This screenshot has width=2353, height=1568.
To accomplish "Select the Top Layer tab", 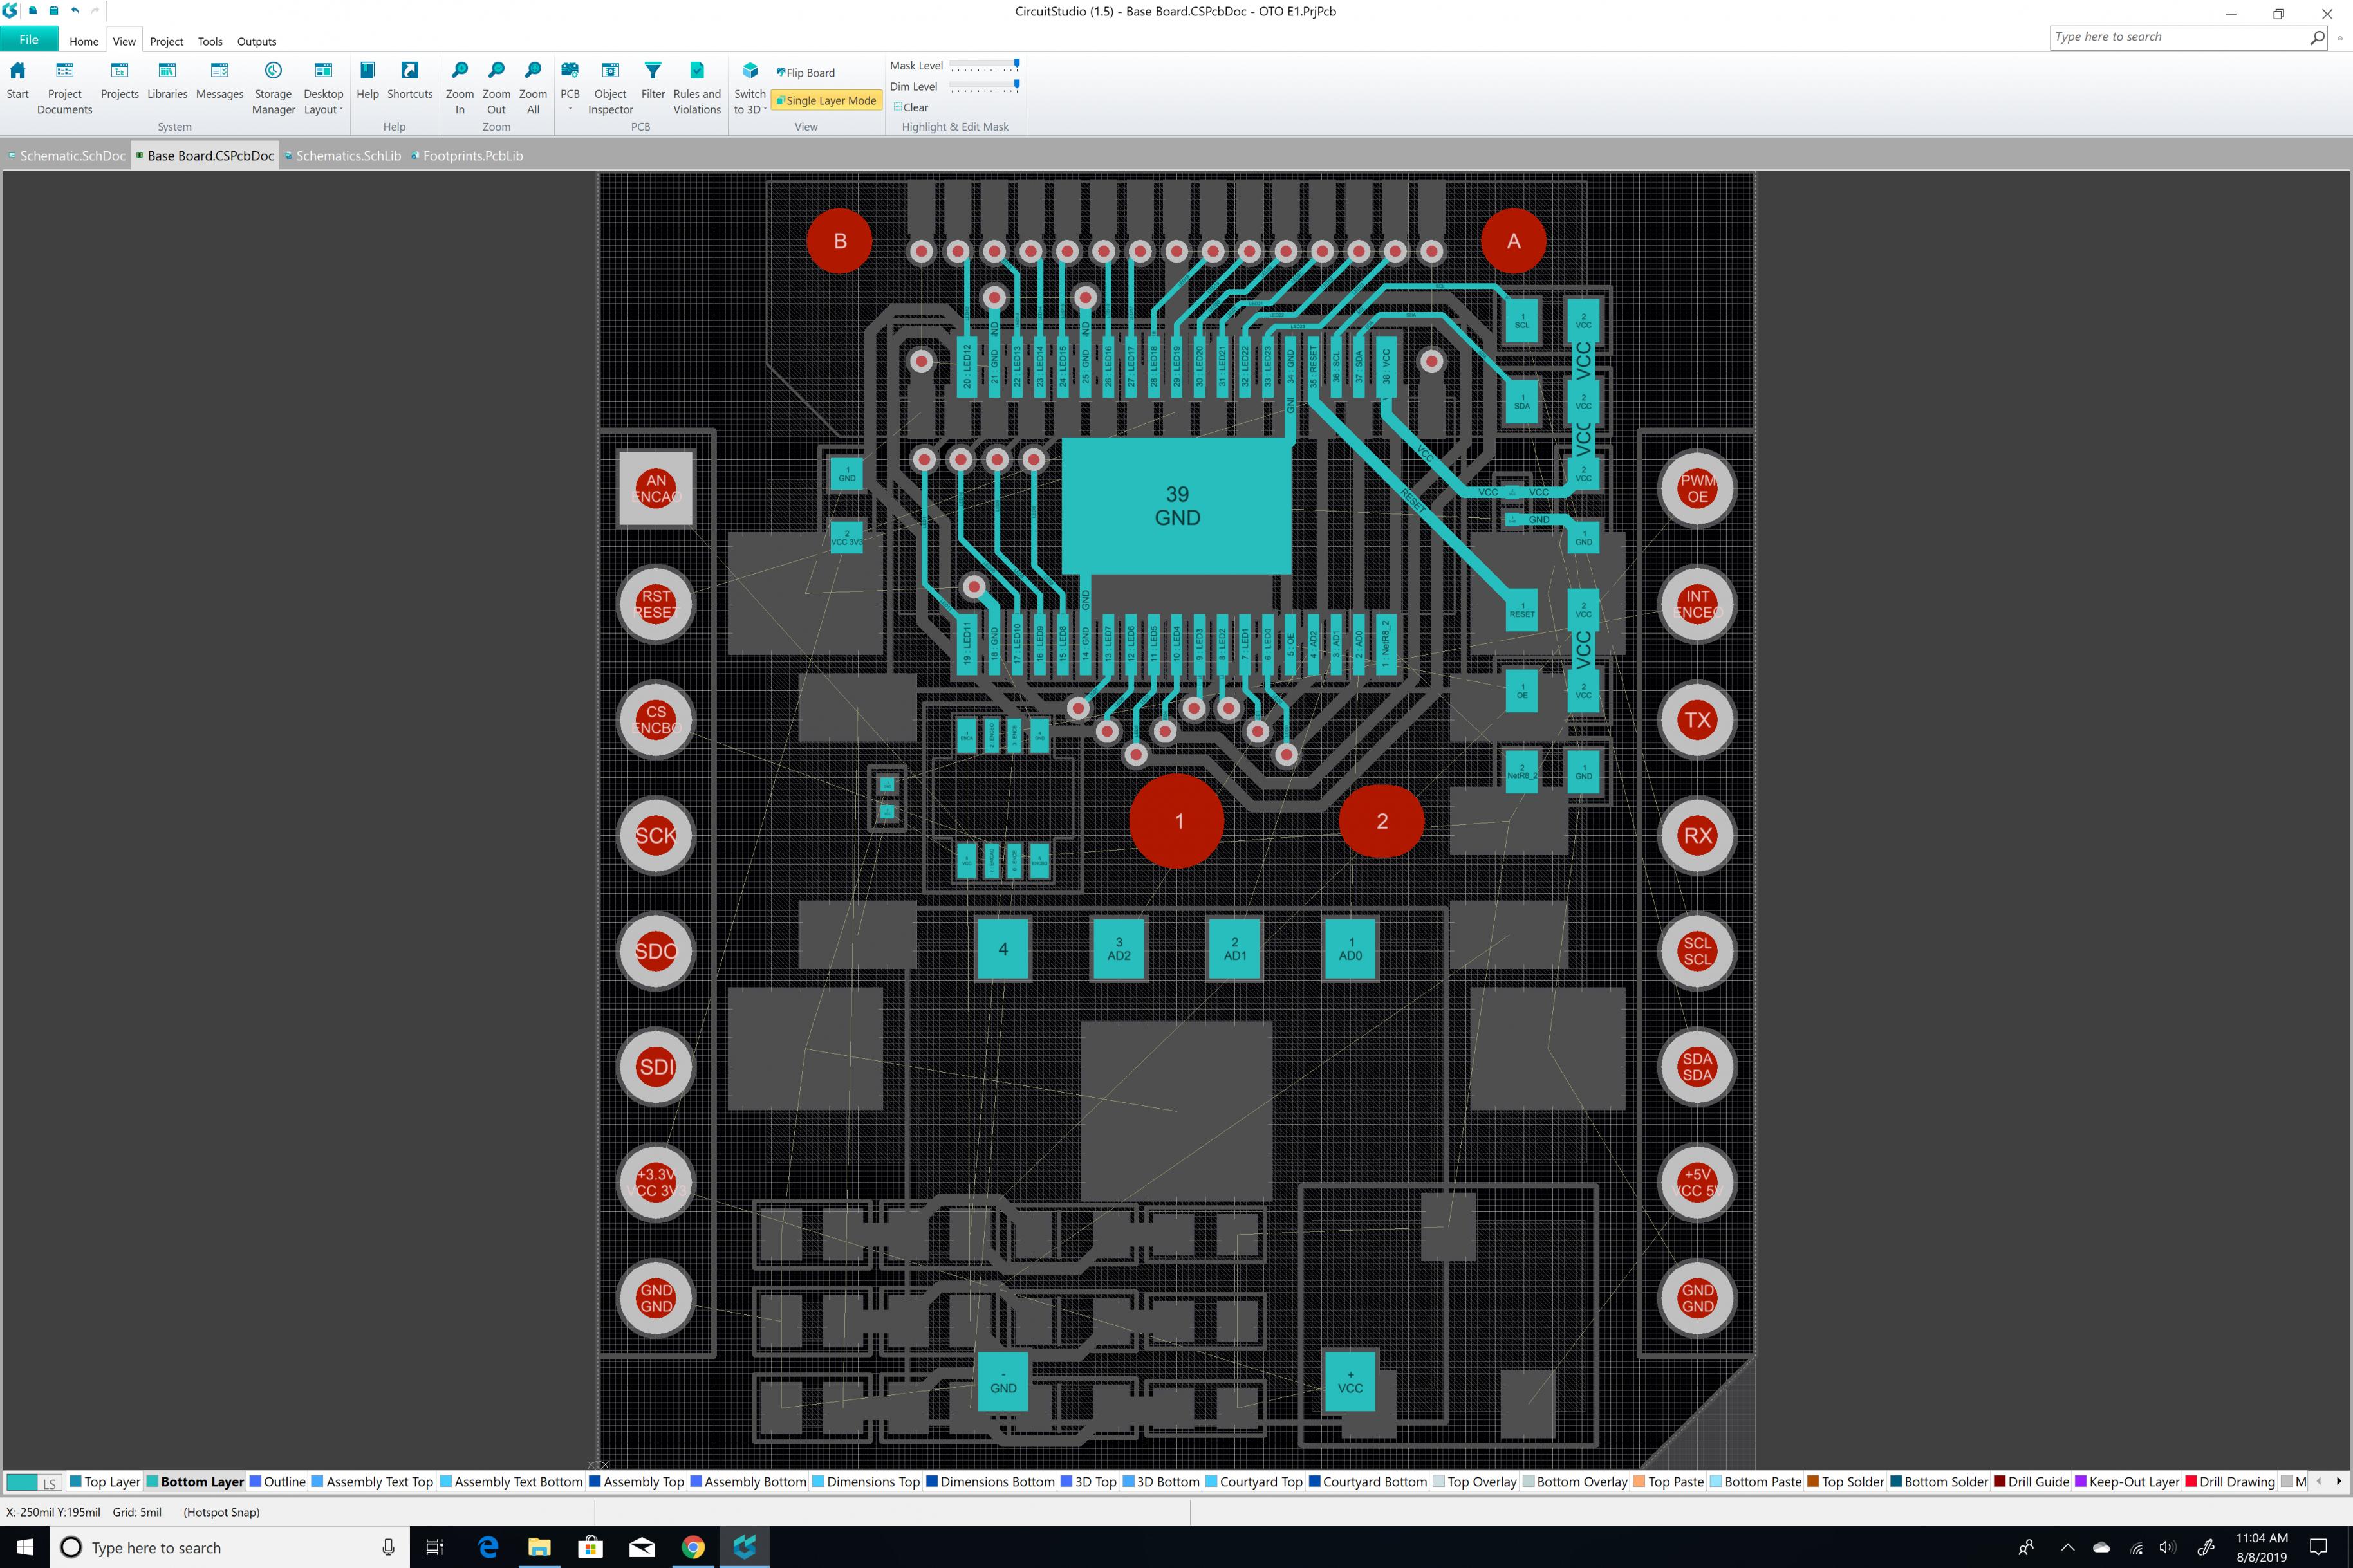I will 105,1482.
